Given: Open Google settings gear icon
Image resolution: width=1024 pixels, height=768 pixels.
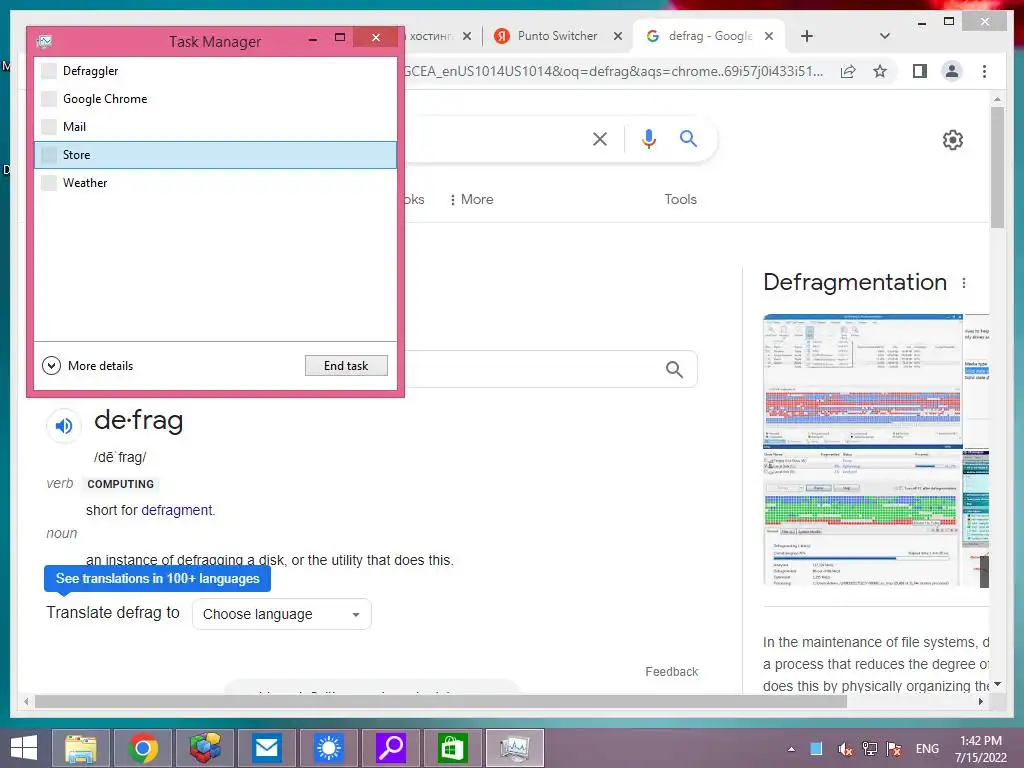Looking at the screenshot, I should [x=953, y=140].
